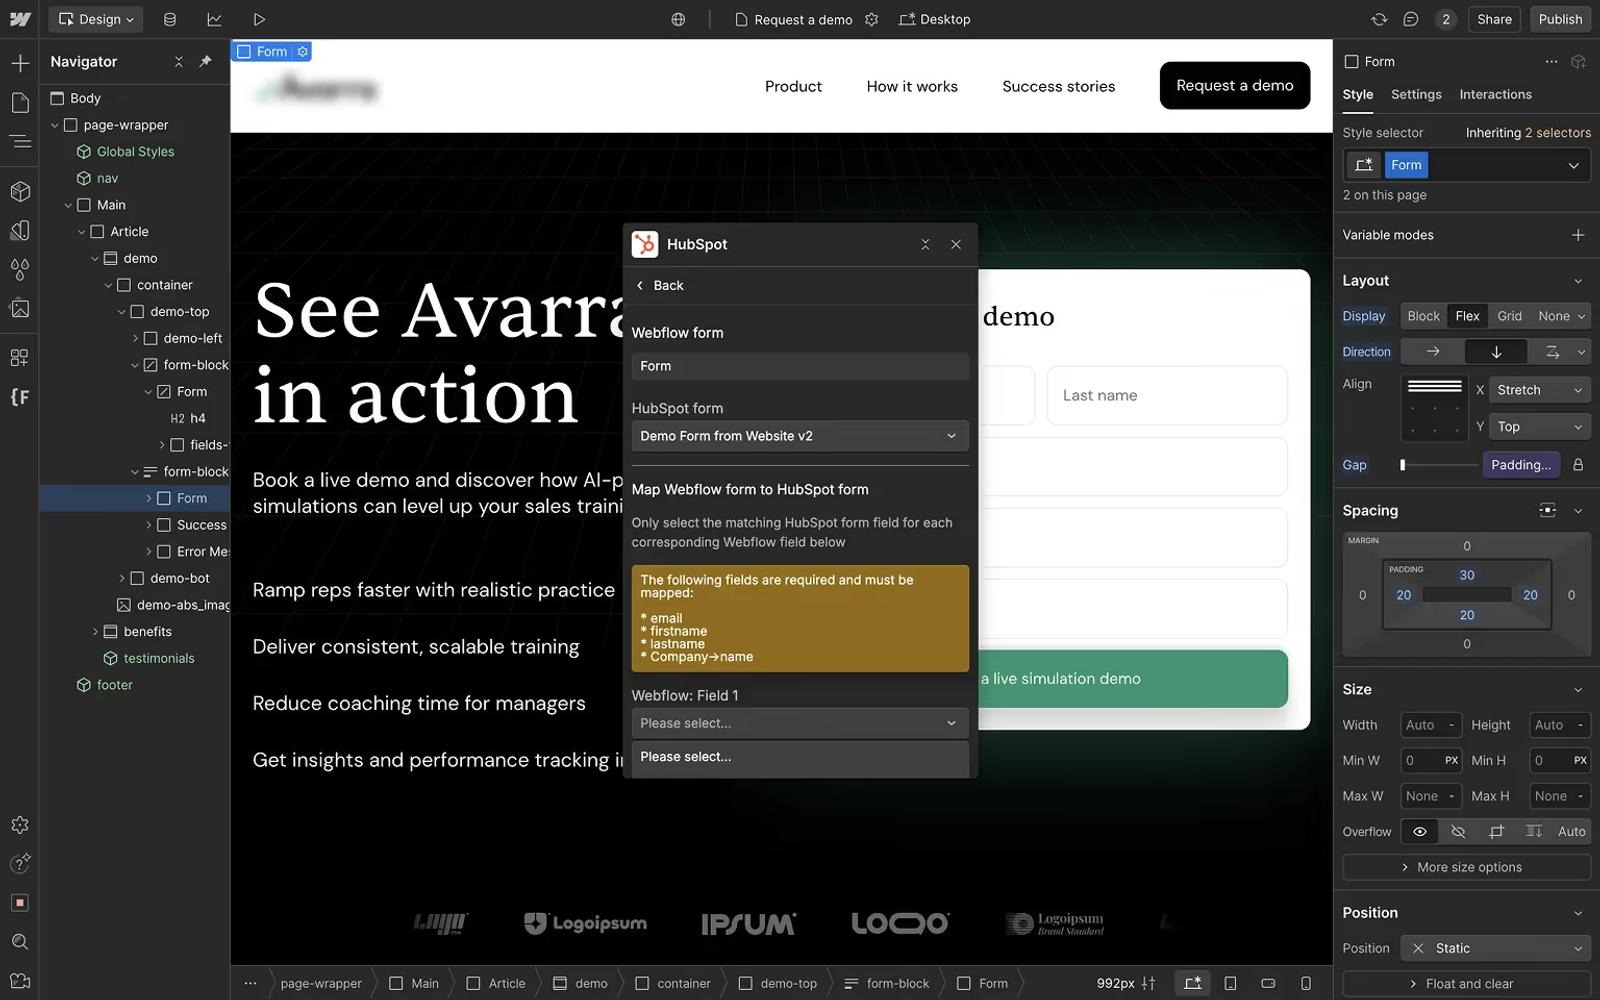
Task: Switch to the Settings tab
Action: (x=1416, y=94)
